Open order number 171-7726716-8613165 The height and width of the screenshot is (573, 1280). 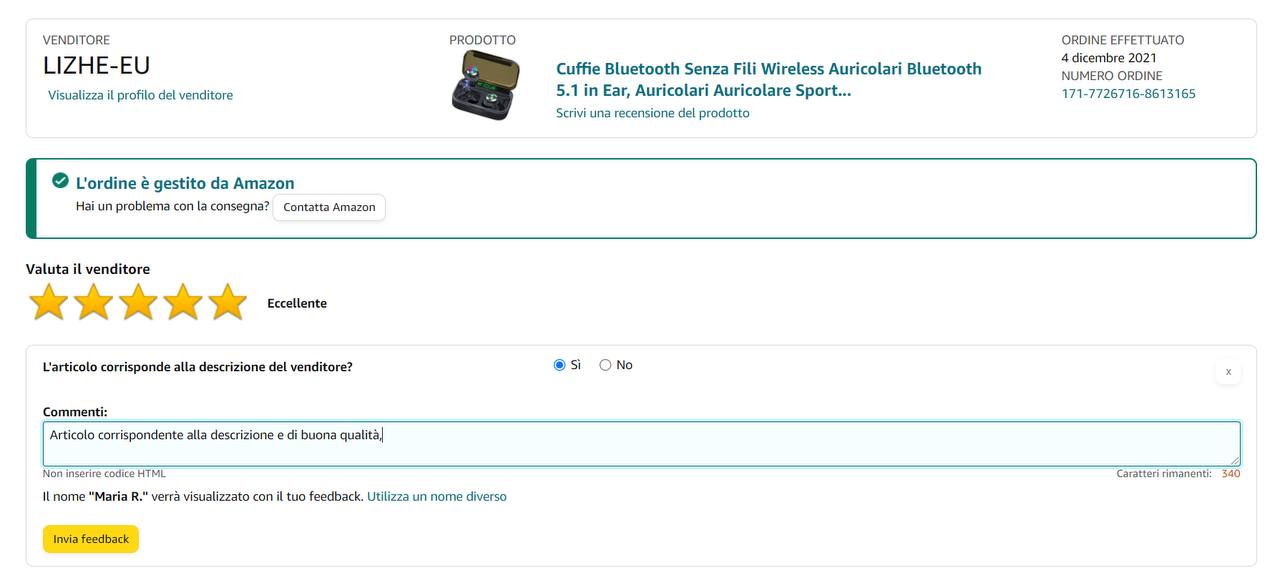tap(1128, 94)
